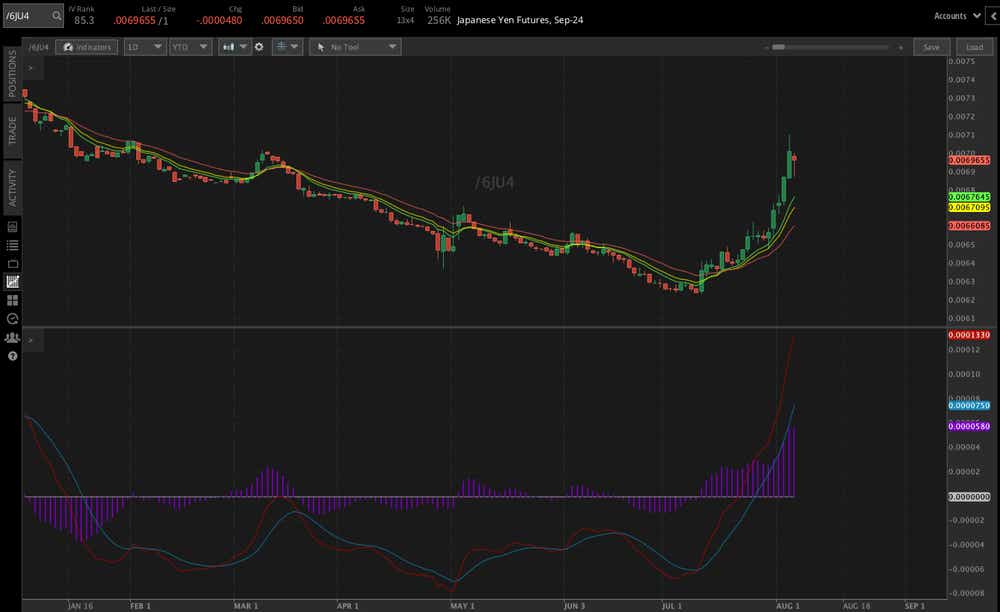The width and height of the screenshot is (1000, 612).
Task: Open chart settings gear icon
Action: pyautogui.click(x=259, y=47)
